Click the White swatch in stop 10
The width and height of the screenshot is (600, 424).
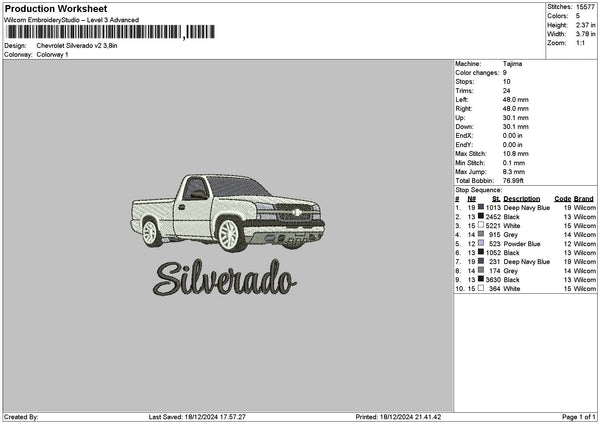click(480, 288)
